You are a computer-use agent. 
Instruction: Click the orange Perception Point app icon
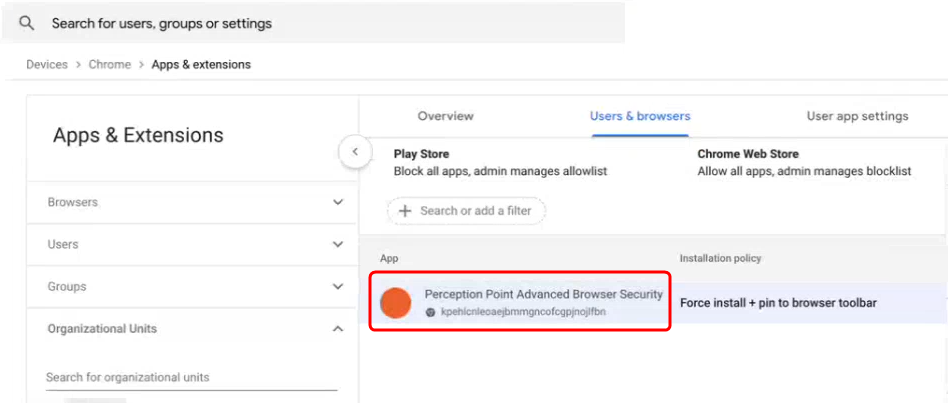(x=395, y=303)
